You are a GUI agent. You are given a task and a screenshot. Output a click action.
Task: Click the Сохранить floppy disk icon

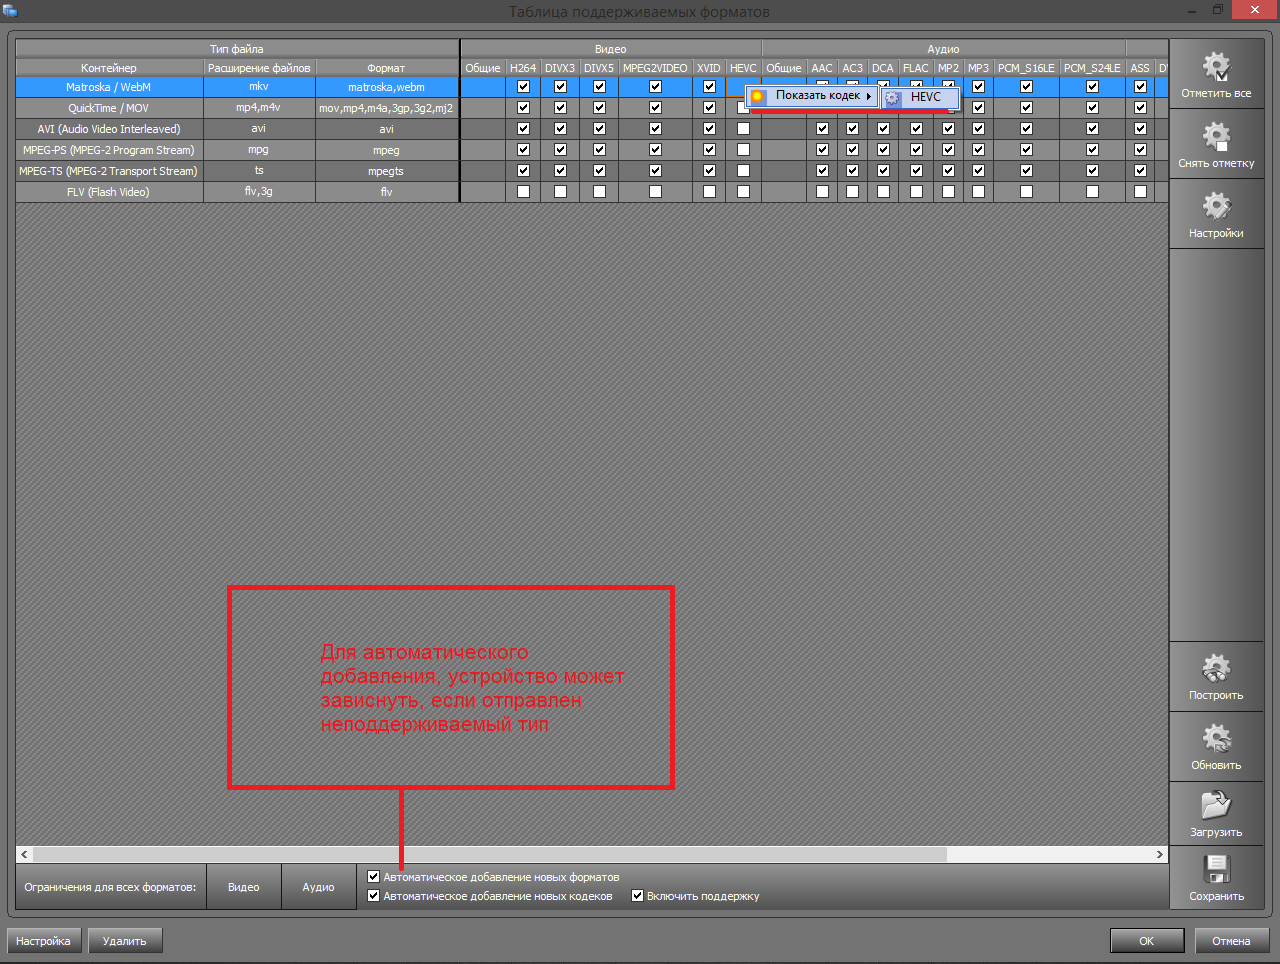[1216, 869]
